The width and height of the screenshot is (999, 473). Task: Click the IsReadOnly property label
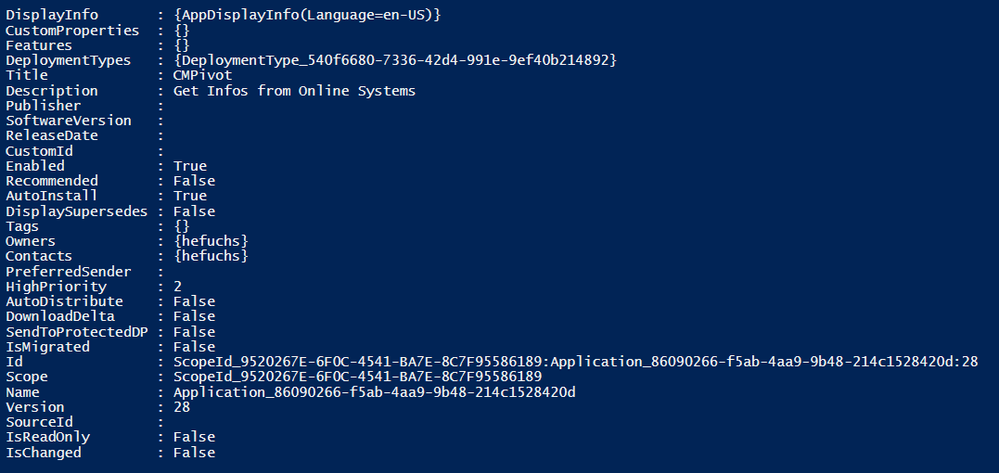point(48,437)
